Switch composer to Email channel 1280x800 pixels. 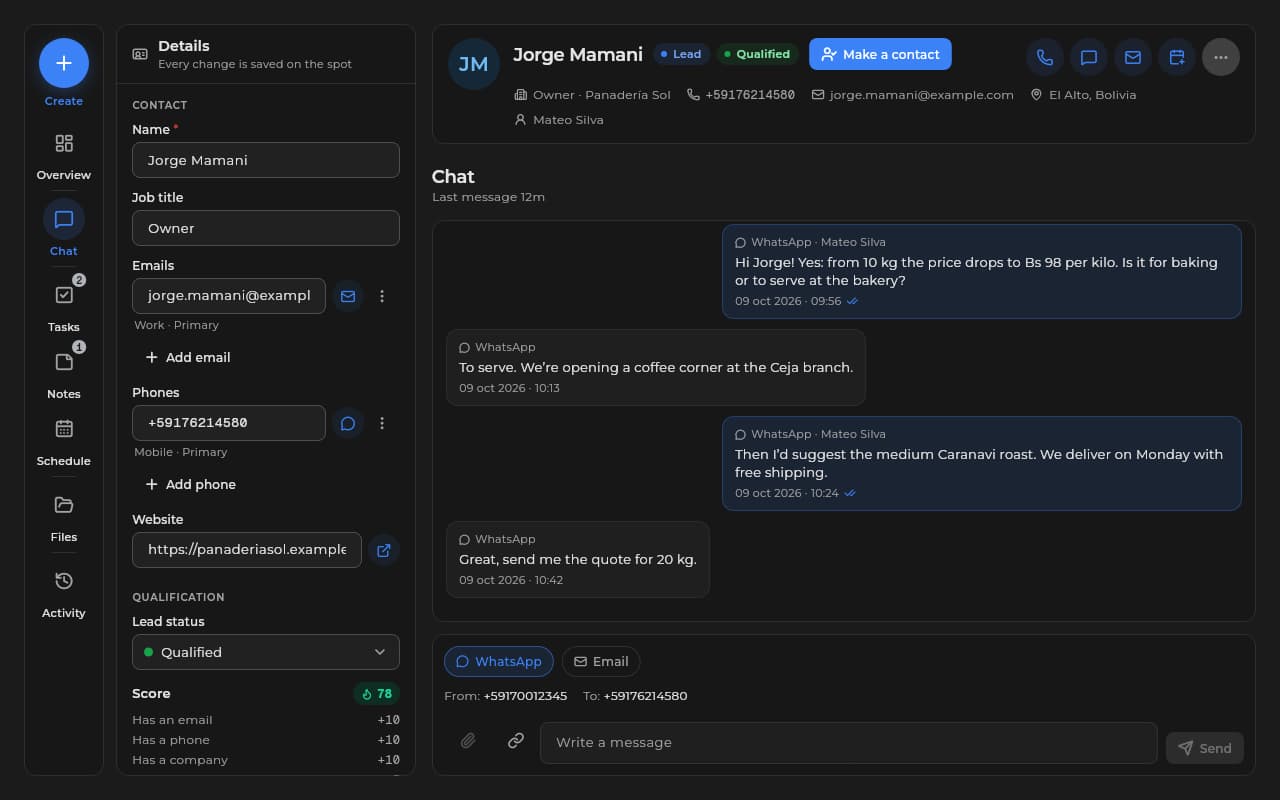601,661
